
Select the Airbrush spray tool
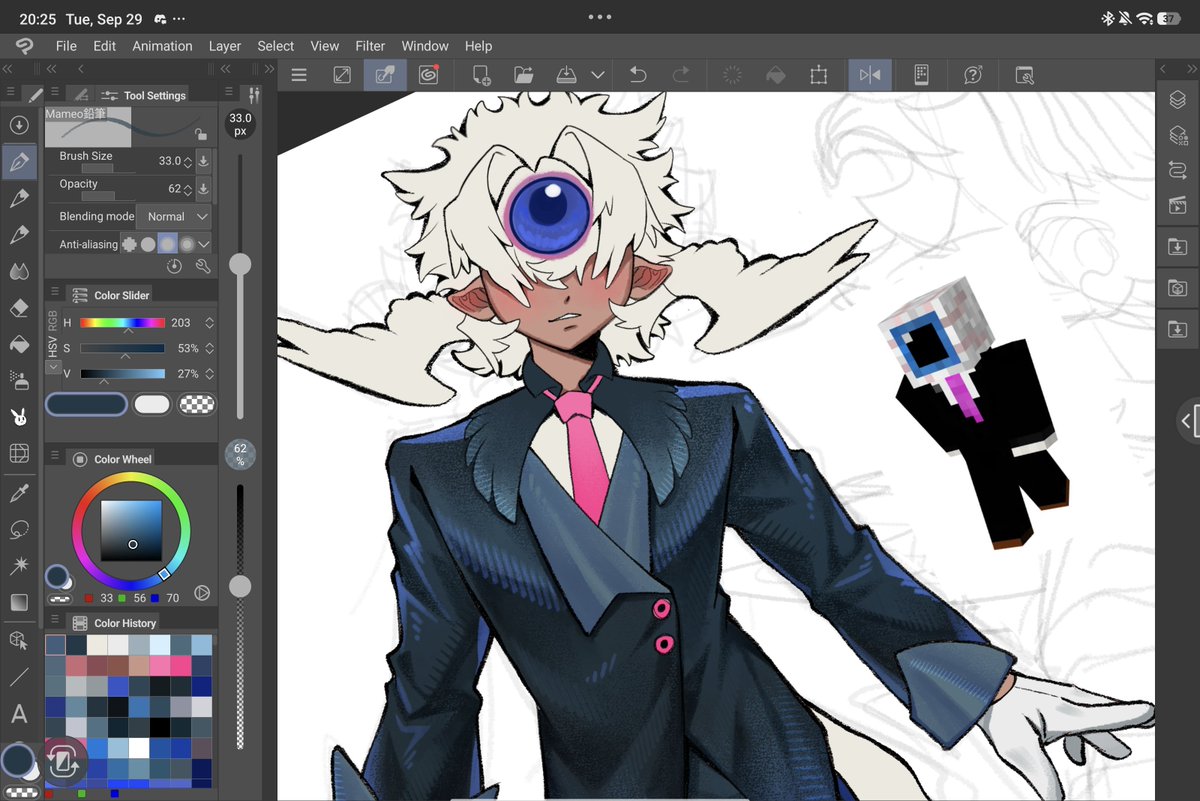click(x=18, y=380)
